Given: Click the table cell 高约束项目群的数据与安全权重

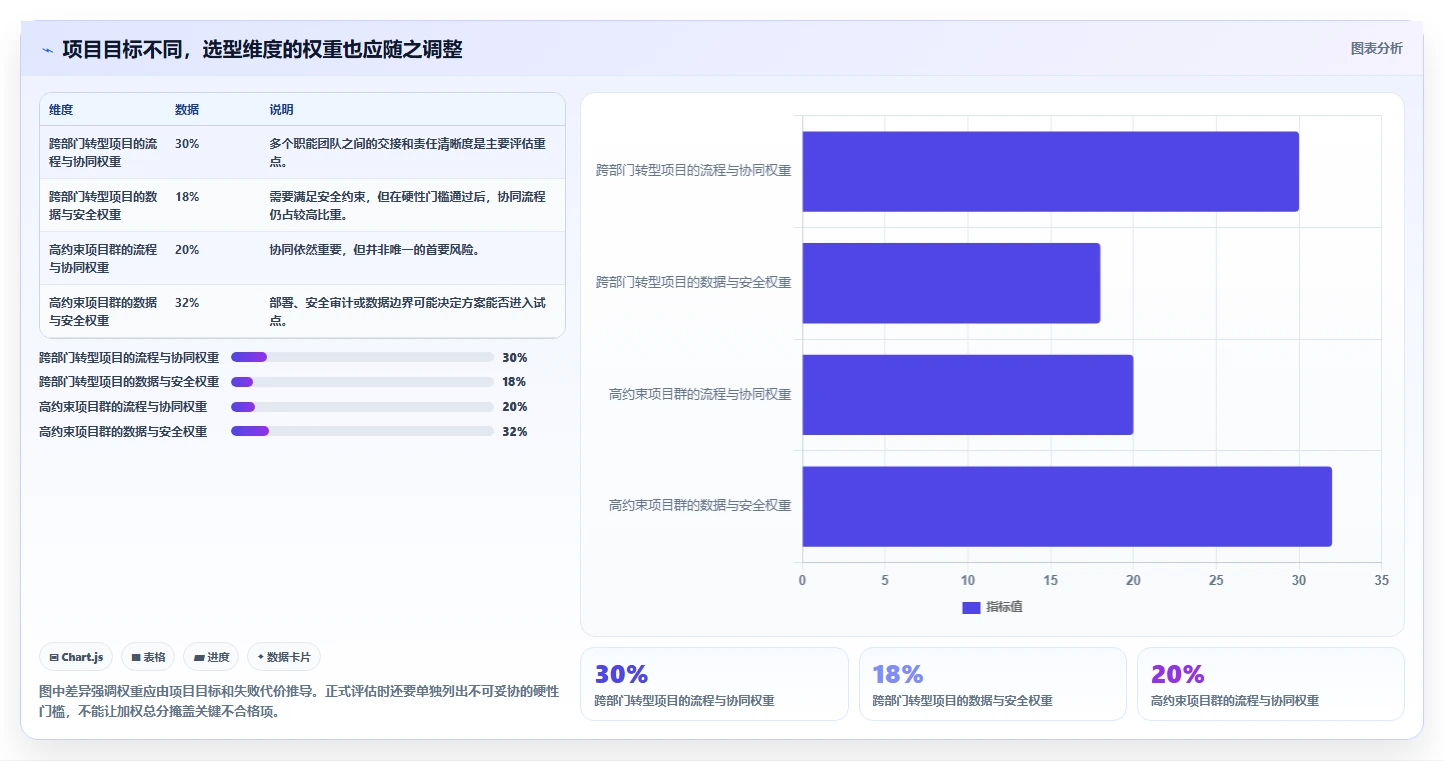Looking at the screenshot, I should pos(103,311).
